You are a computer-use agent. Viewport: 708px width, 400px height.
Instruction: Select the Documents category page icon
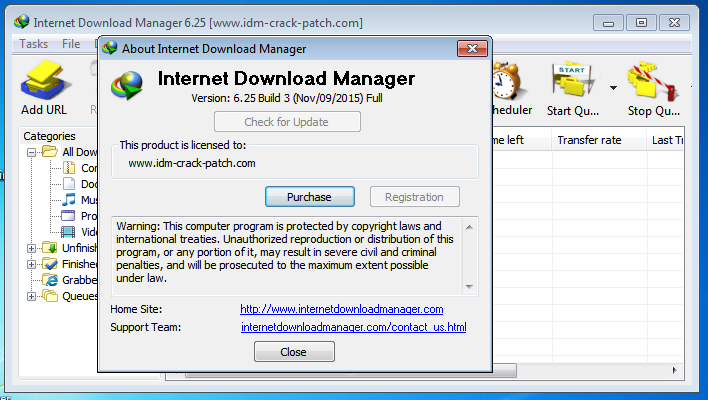click(69, 184)
